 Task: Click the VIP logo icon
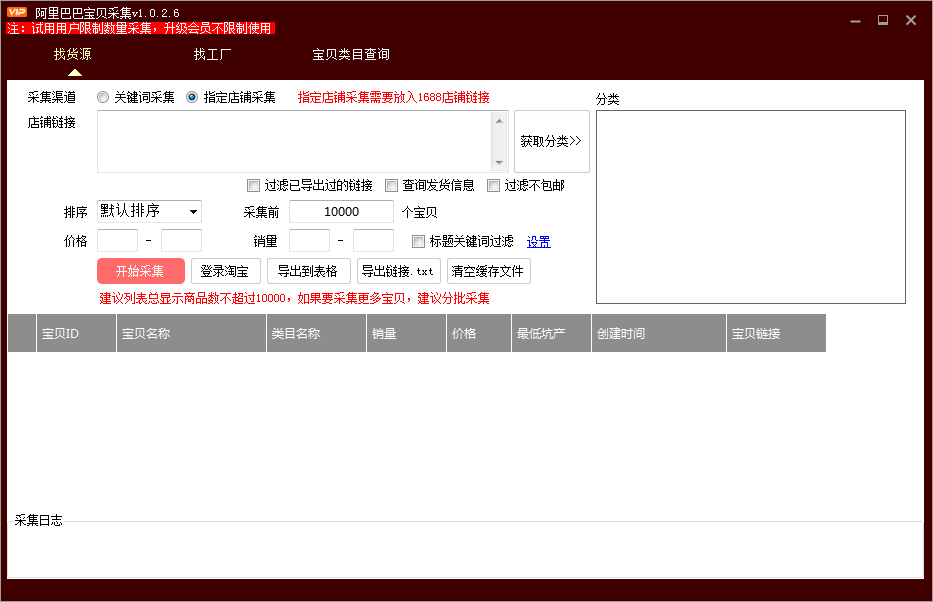pyautogui.click(x=17, y=12)
